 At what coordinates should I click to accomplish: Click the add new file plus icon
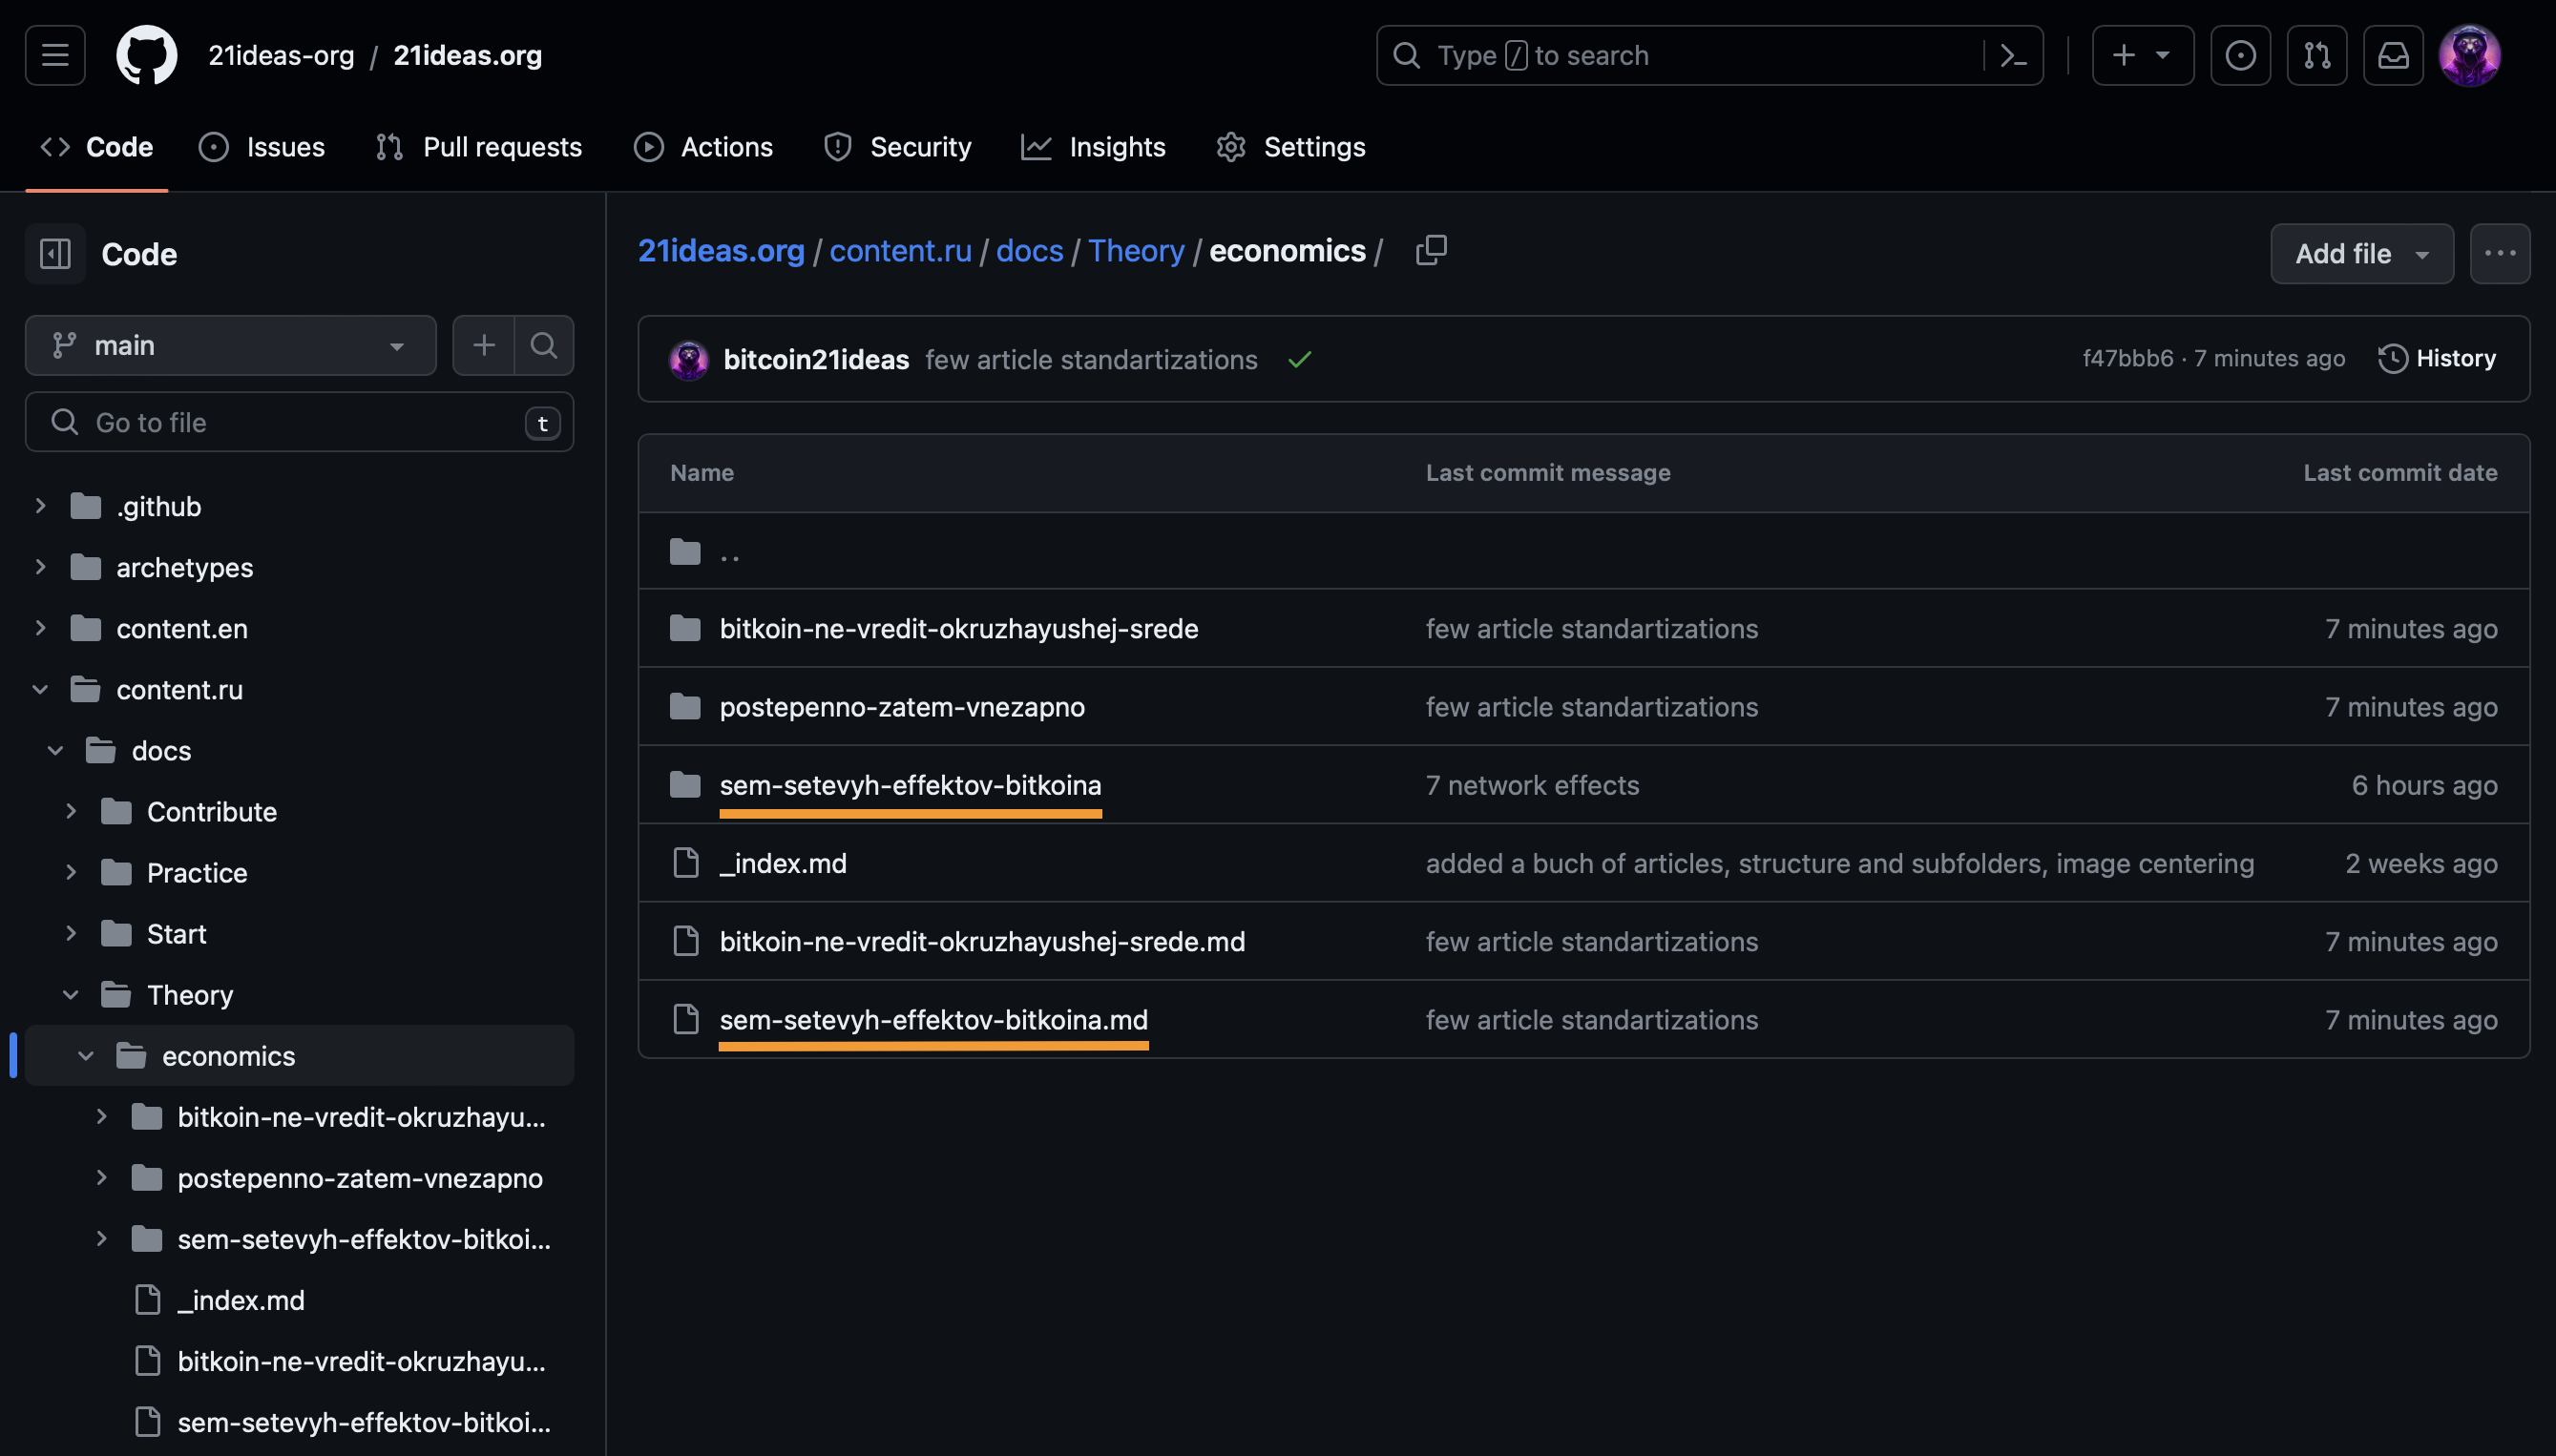484,345
